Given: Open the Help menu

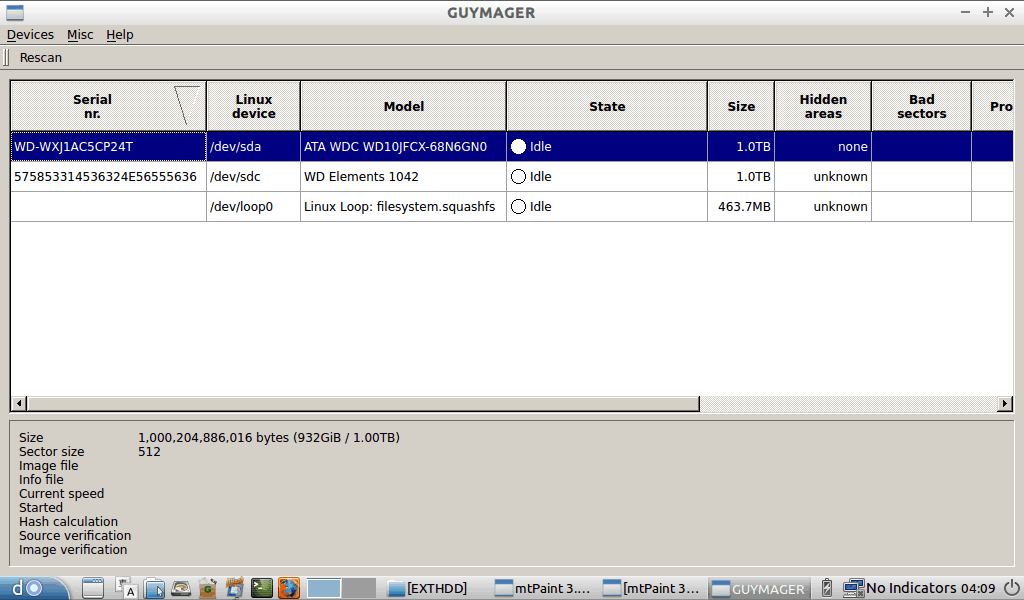Looking at the screenshot, I should pyautogui.click(x=120, y=35).
